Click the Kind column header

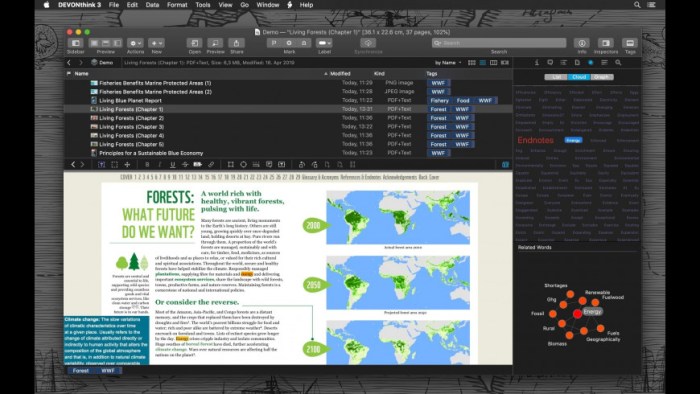[x=379, y=74]
